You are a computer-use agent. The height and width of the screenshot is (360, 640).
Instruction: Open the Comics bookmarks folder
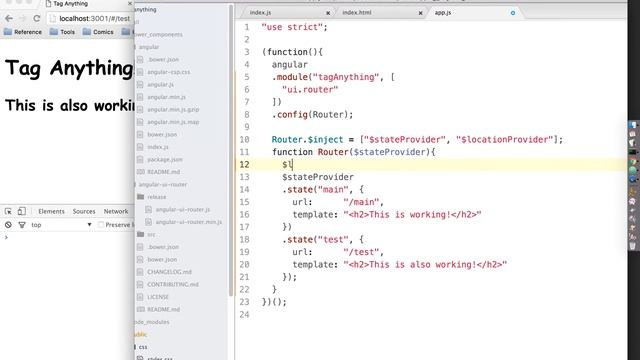[x=98, y=32]
